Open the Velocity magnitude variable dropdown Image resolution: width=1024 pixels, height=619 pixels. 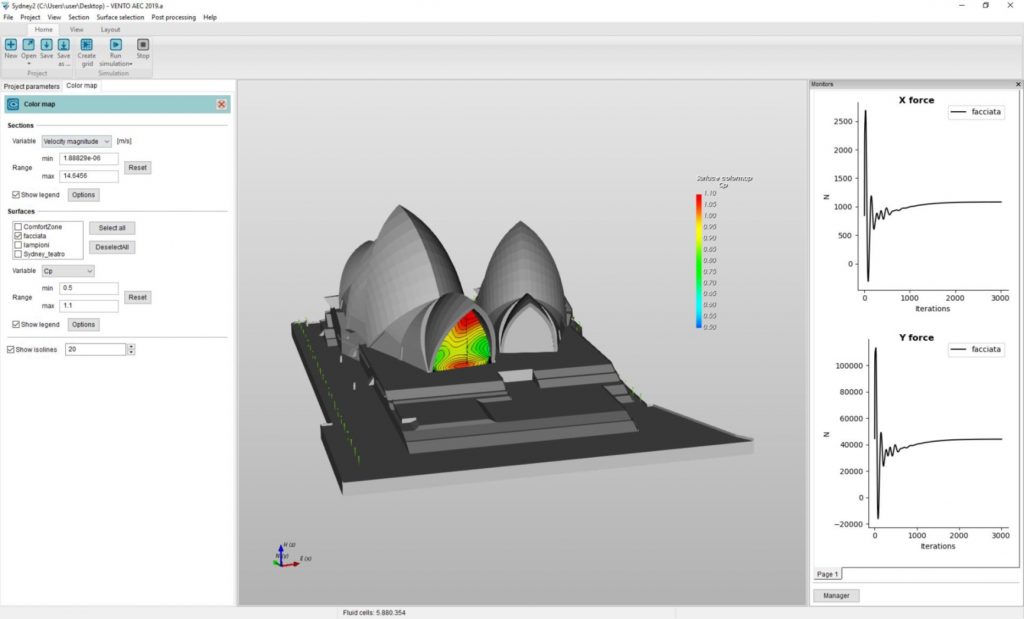(x=76, y=142)
